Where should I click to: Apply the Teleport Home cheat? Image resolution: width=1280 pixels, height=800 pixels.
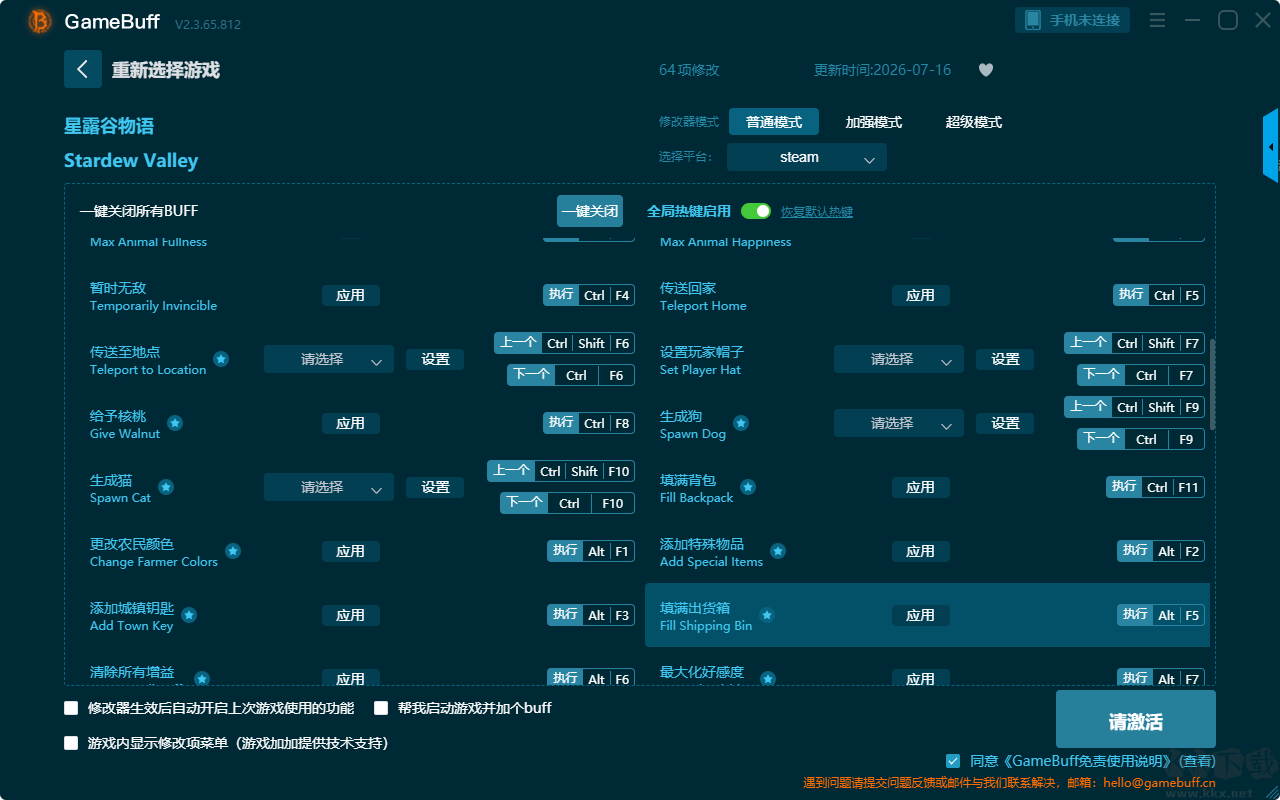pyautogui.click(x=921, y=295)
